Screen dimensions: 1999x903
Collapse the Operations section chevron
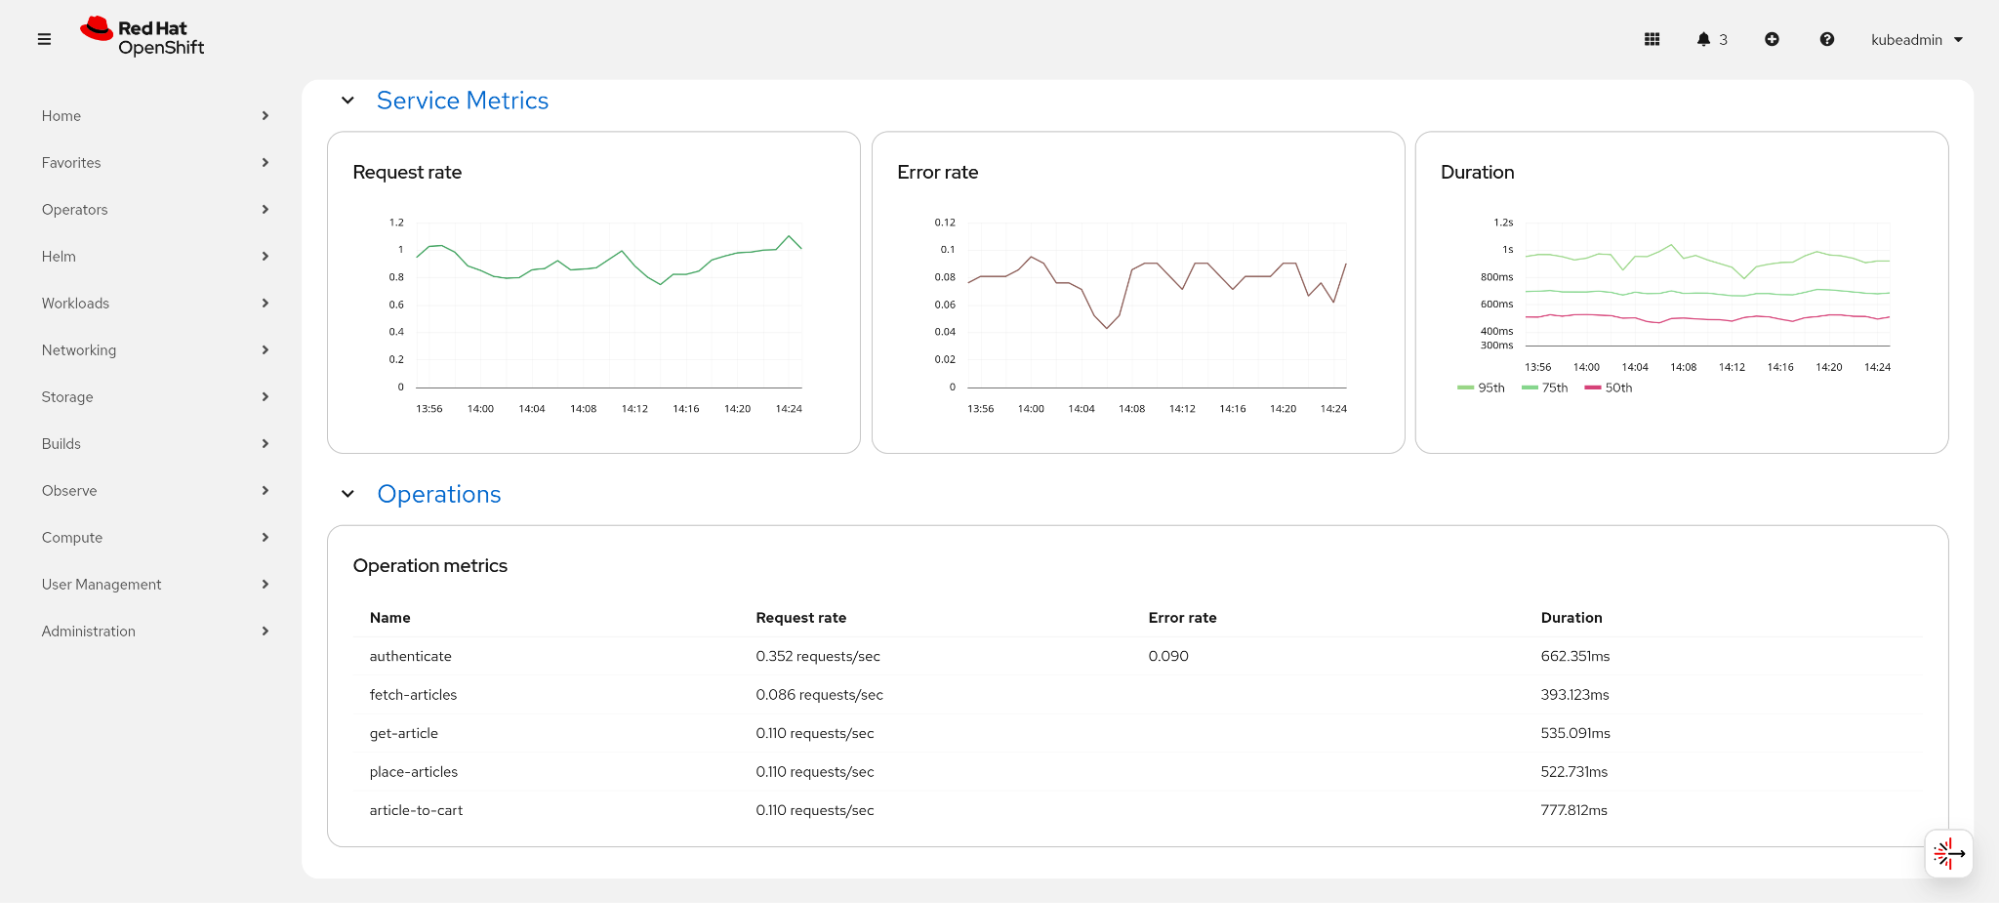348,494
